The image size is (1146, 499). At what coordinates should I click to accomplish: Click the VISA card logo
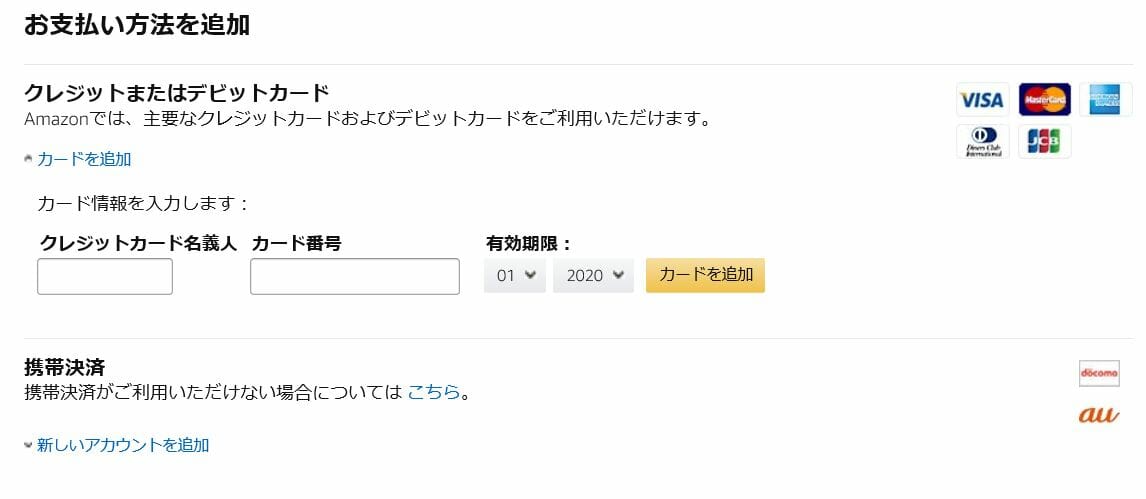click(x=981, y=100)
